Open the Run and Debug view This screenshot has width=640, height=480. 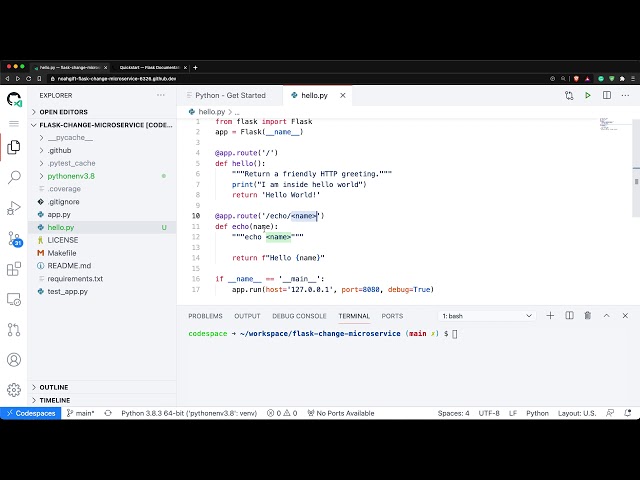click(x=14, y=208)
